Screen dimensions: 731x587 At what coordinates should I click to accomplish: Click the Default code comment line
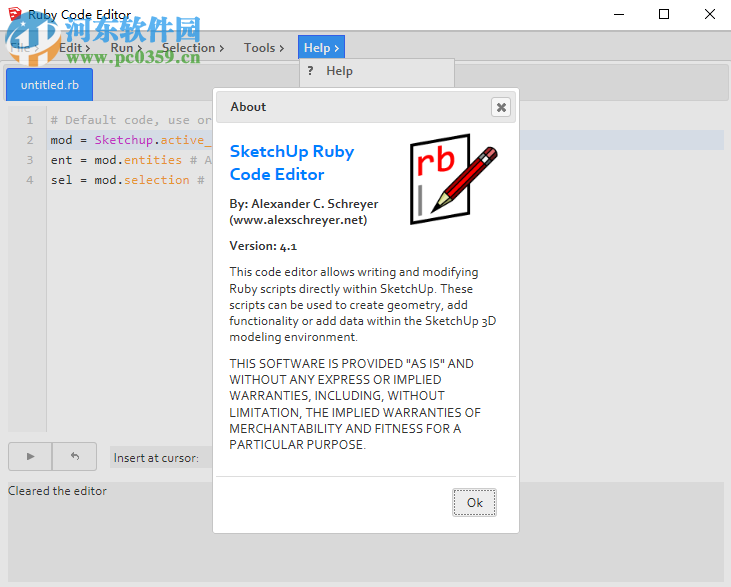(131, 120)
